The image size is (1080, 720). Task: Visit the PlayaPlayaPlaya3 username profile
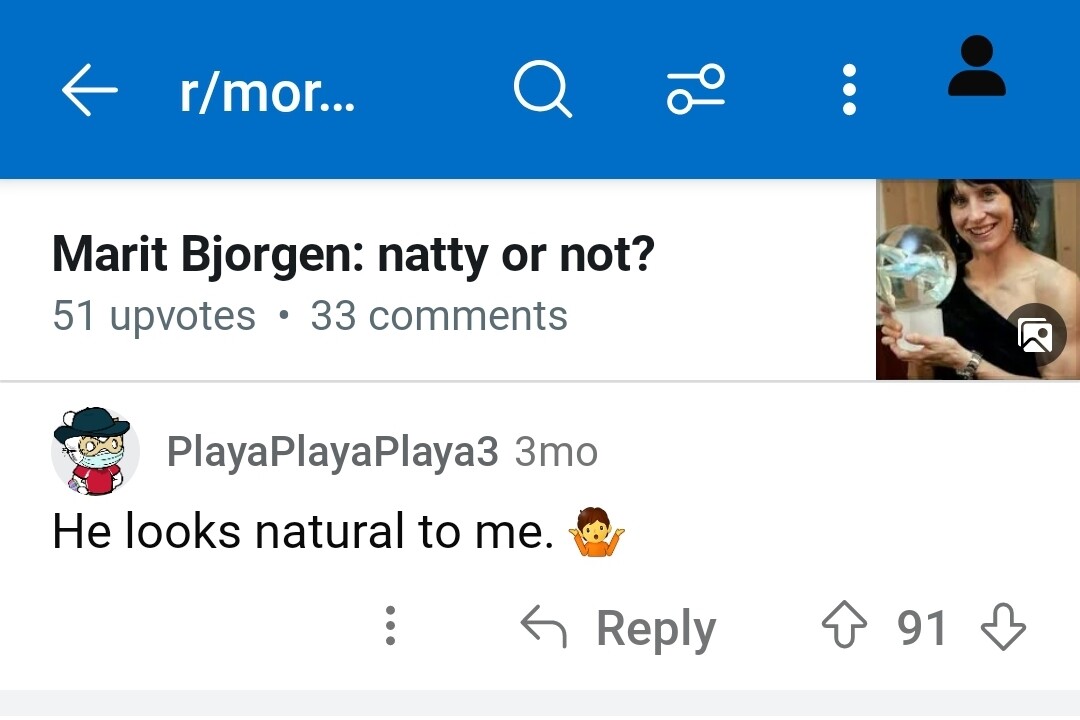click(333, 452)
